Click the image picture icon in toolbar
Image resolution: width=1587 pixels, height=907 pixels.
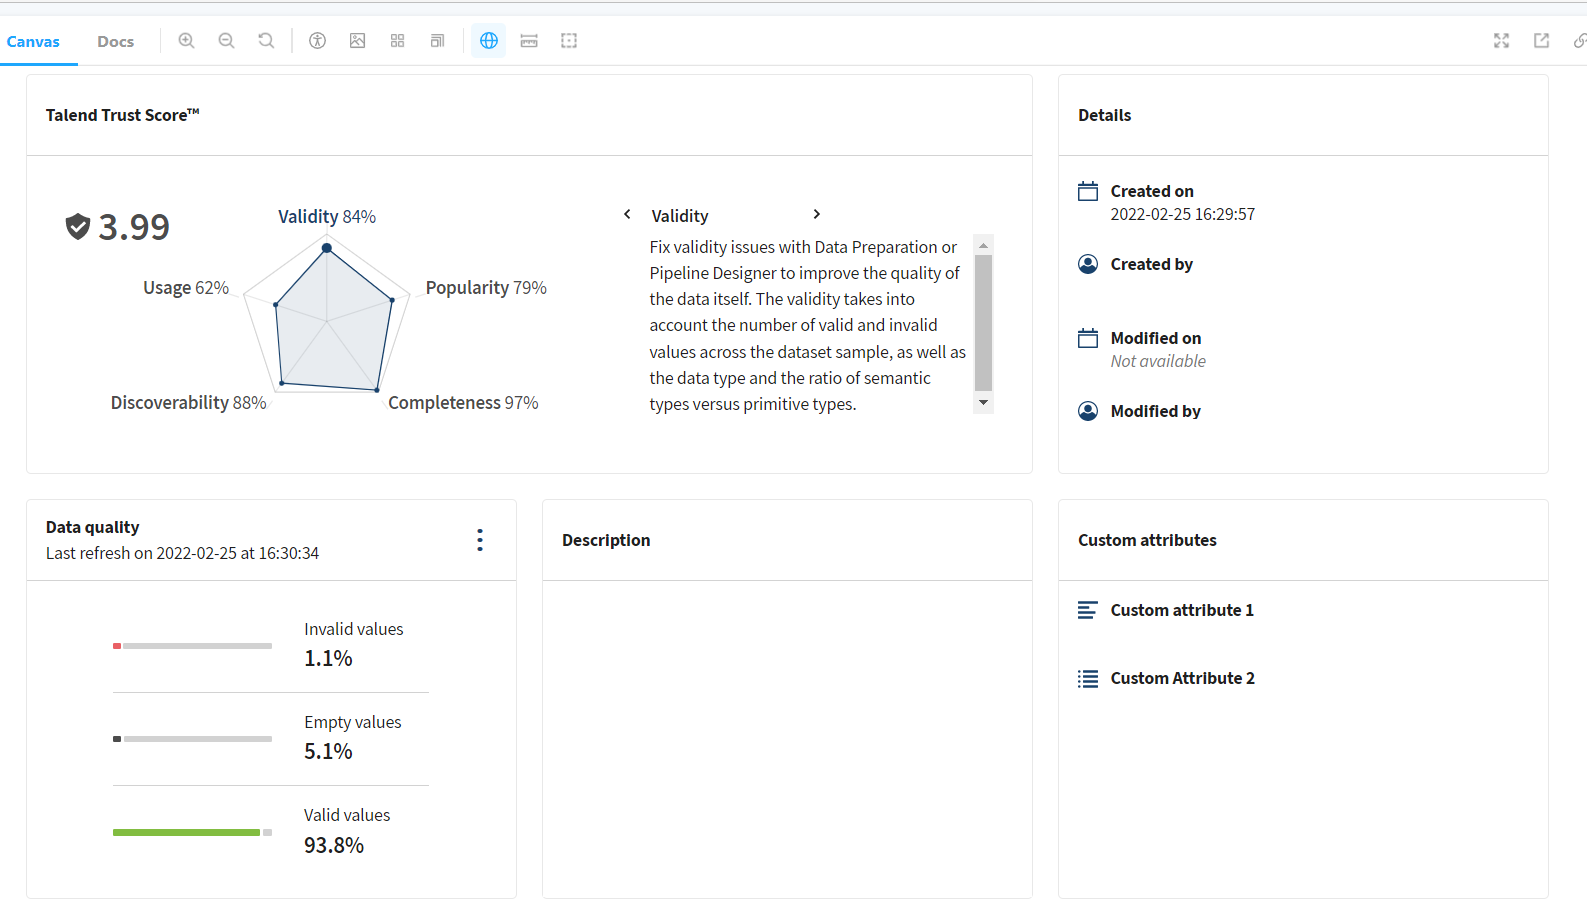357,41
